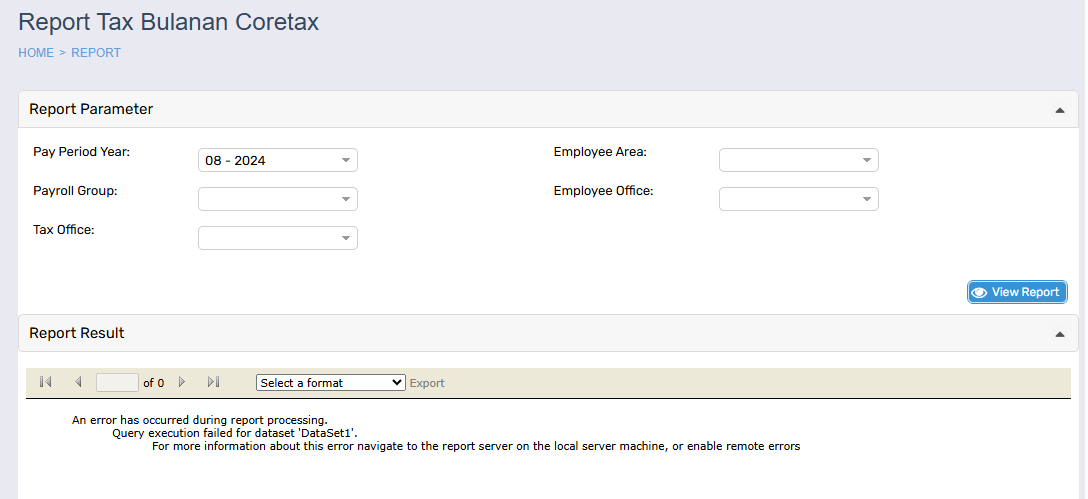Collapse the Report Result panel arrow
Image resolution: width=1088 pixels, height=499 pixels.
pos(1059,334)
